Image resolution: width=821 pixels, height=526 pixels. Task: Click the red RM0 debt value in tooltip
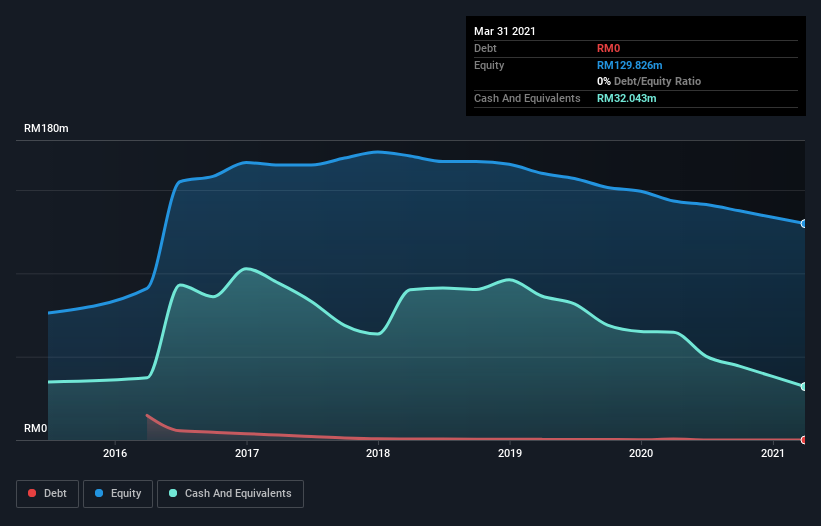608,48
